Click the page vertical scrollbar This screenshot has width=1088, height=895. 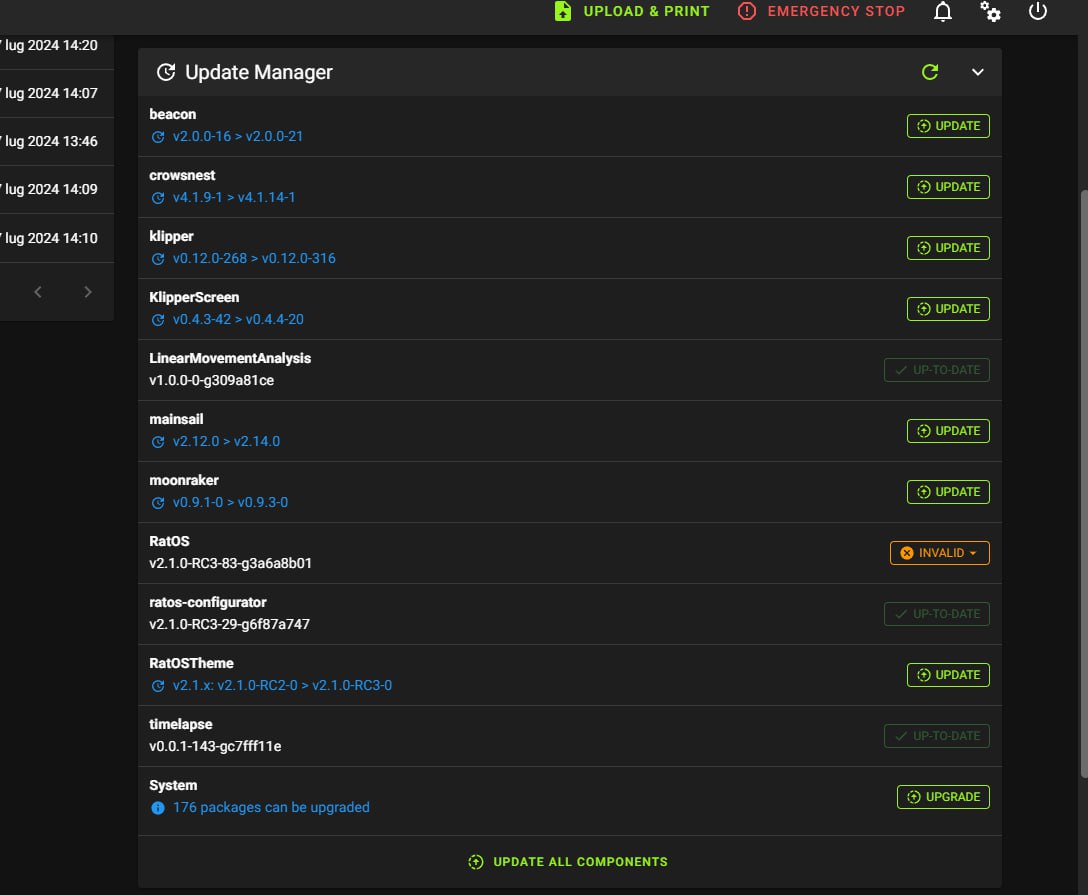(1084, 484)
